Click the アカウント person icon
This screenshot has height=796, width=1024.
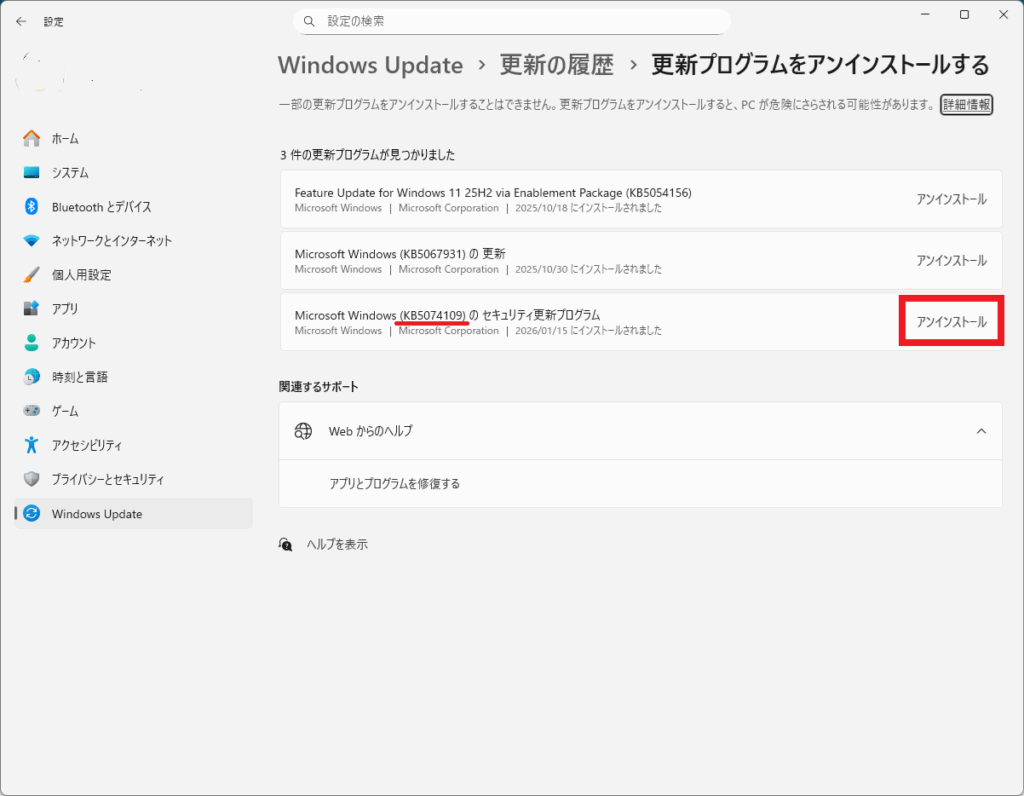(x=32, y=343)
